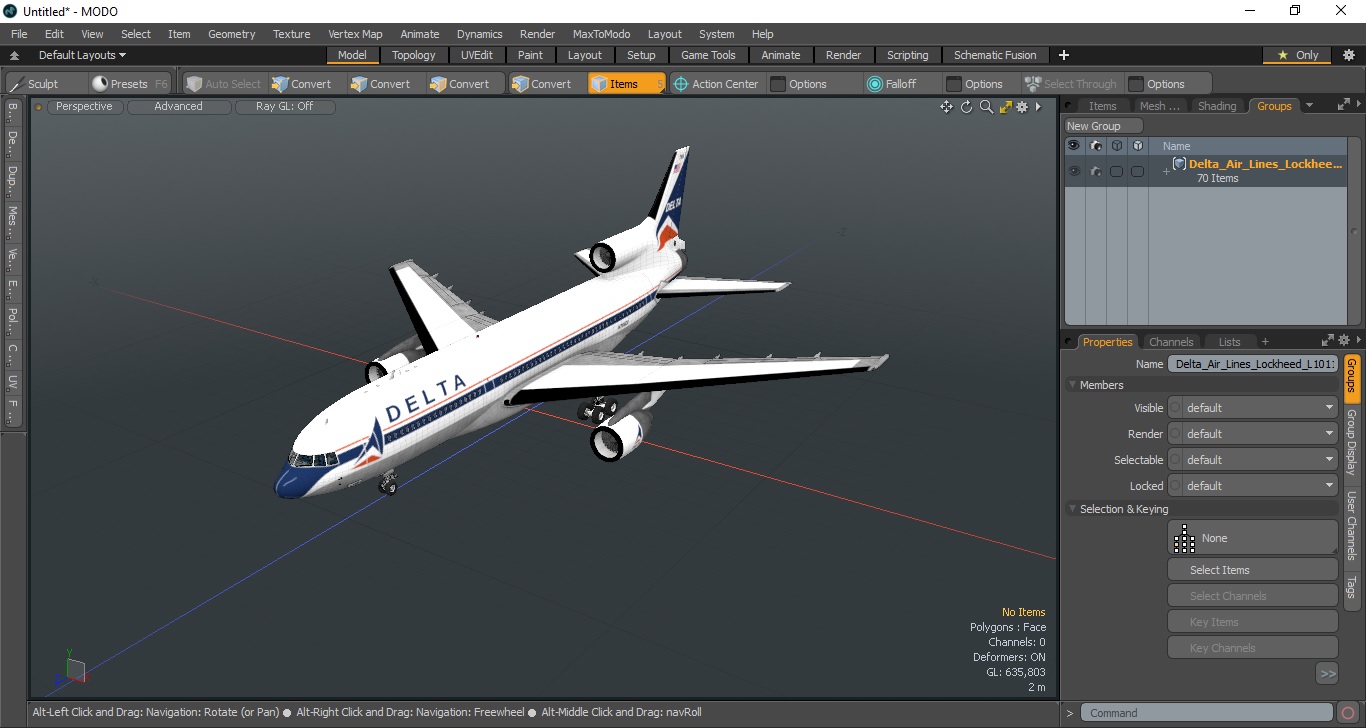
Task: Click the Visible channel circle toggle
Action: [x=1176, y=408]
